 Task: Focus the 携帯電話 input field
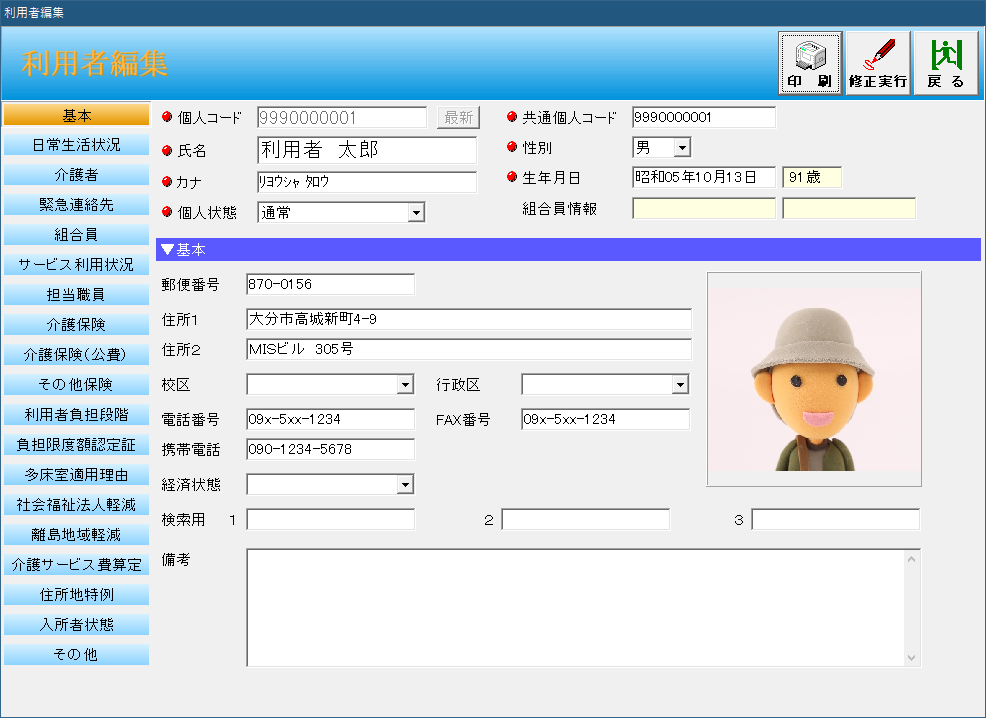click(x=329, y=450)
